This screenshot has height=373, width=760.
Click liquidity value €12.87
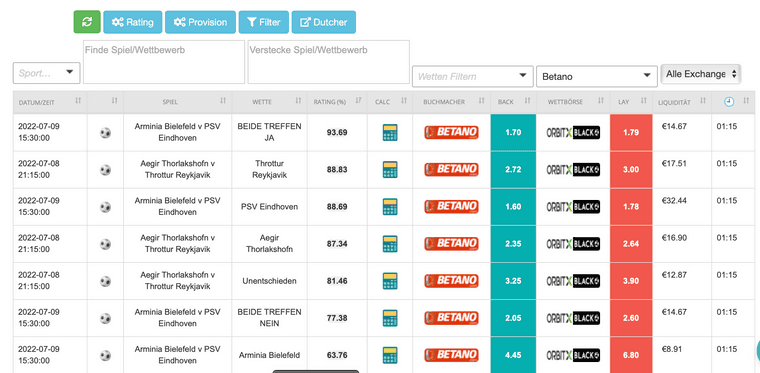pyautogui.click(x=674, y=275)
